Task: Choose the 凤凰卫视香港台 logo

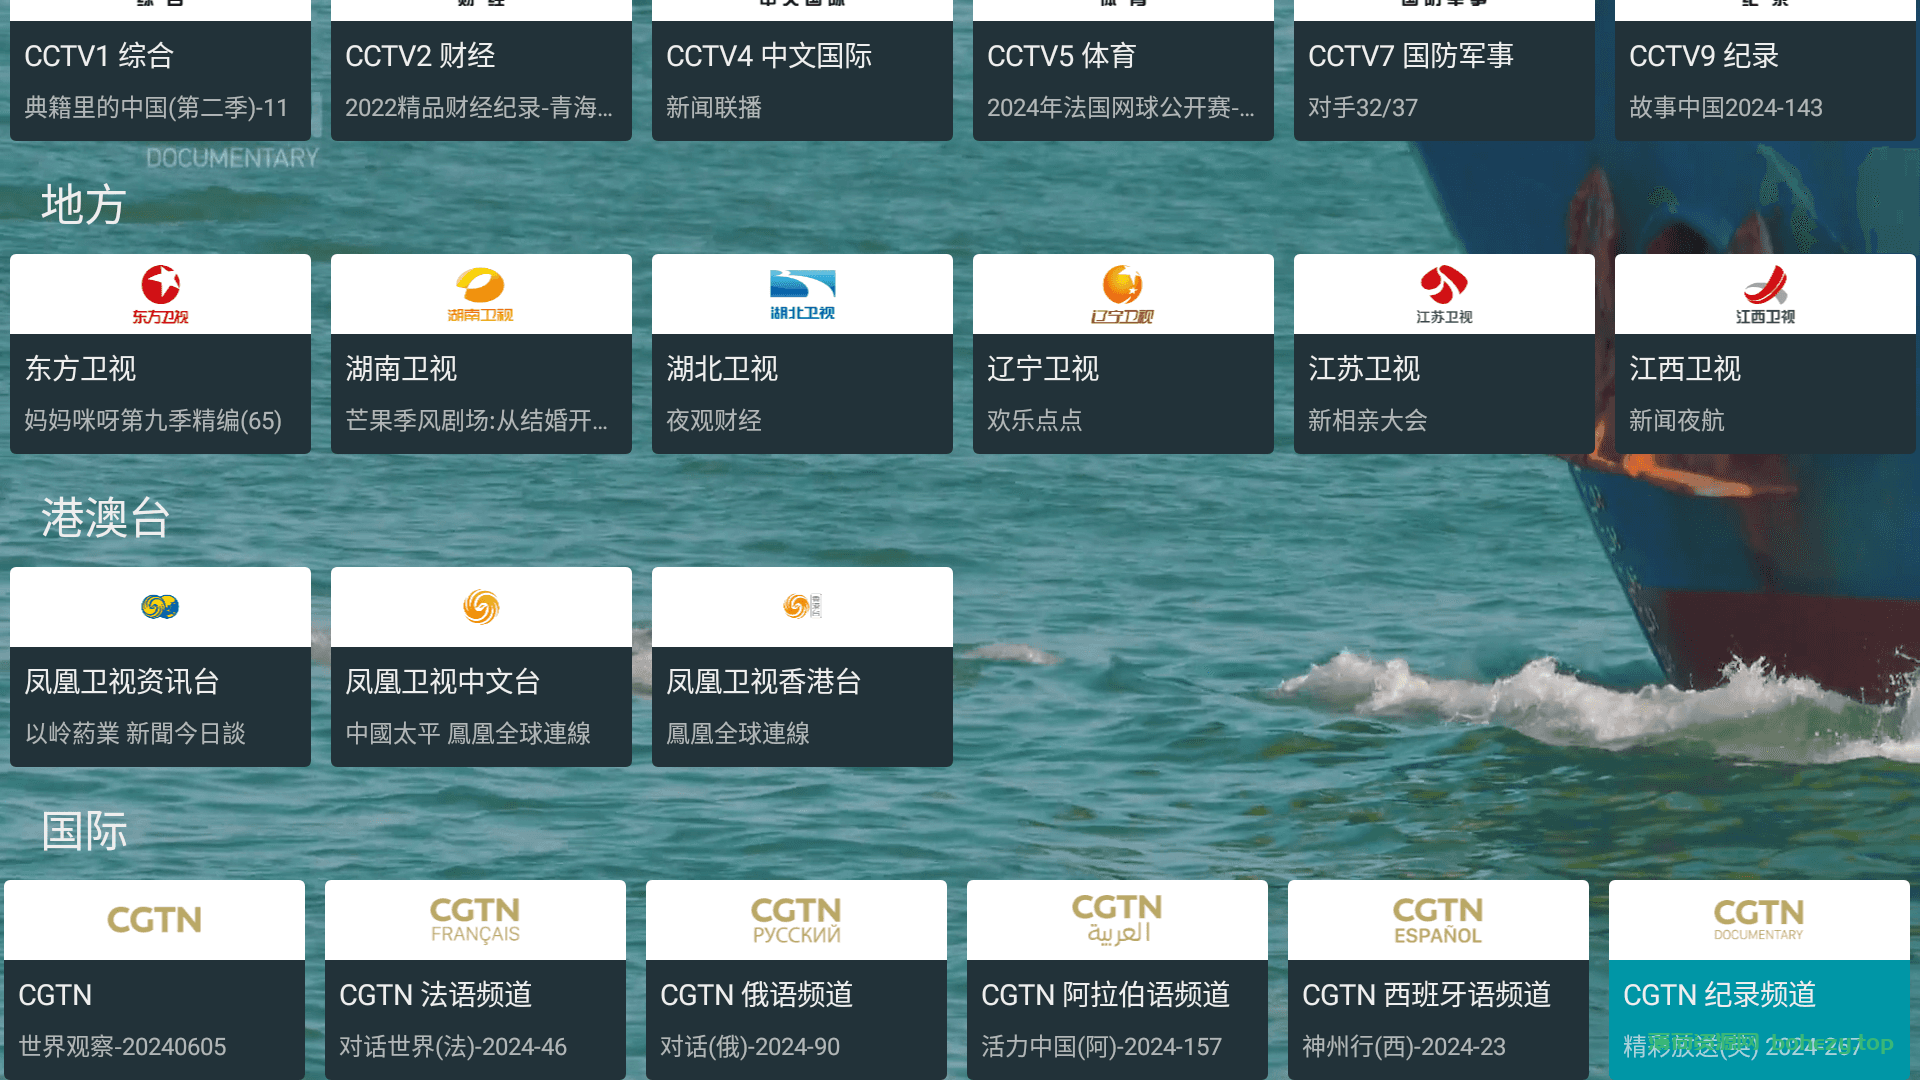Action: (802, 606)
